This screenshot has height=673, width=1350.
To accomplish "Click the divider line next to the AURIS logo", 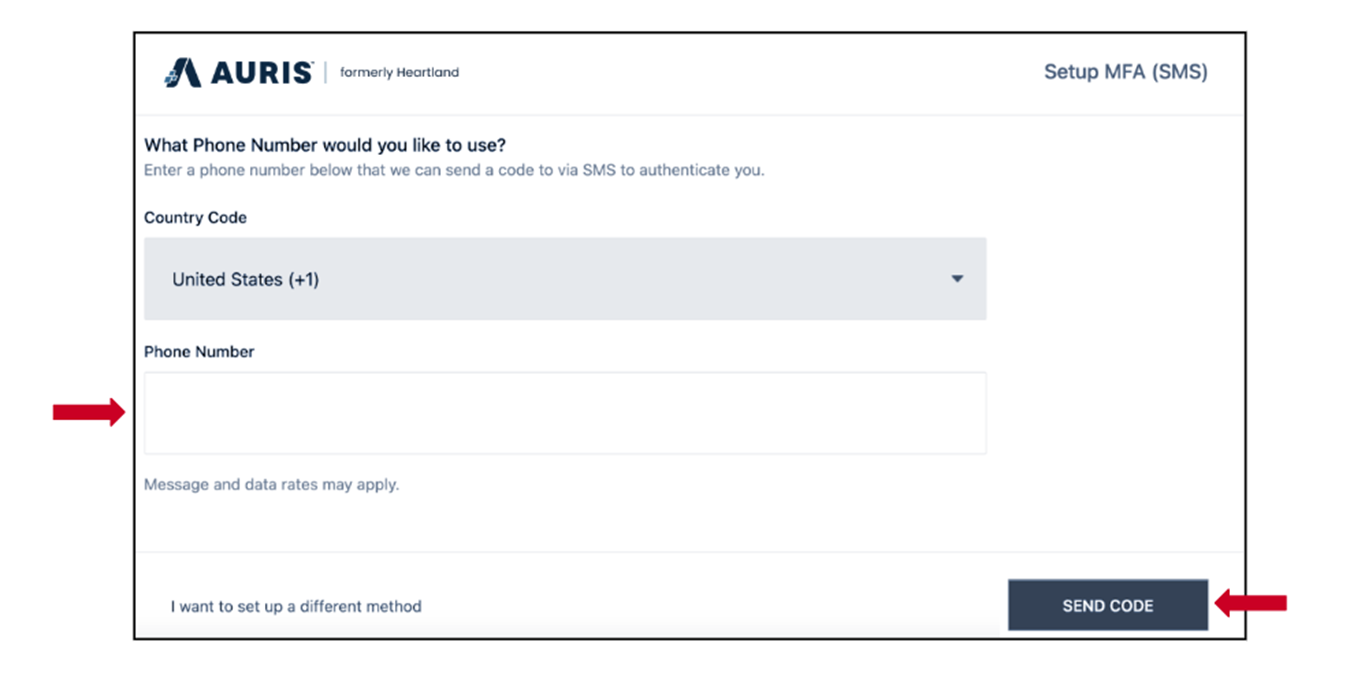I will pyautogui.click(x=326, y=72).
